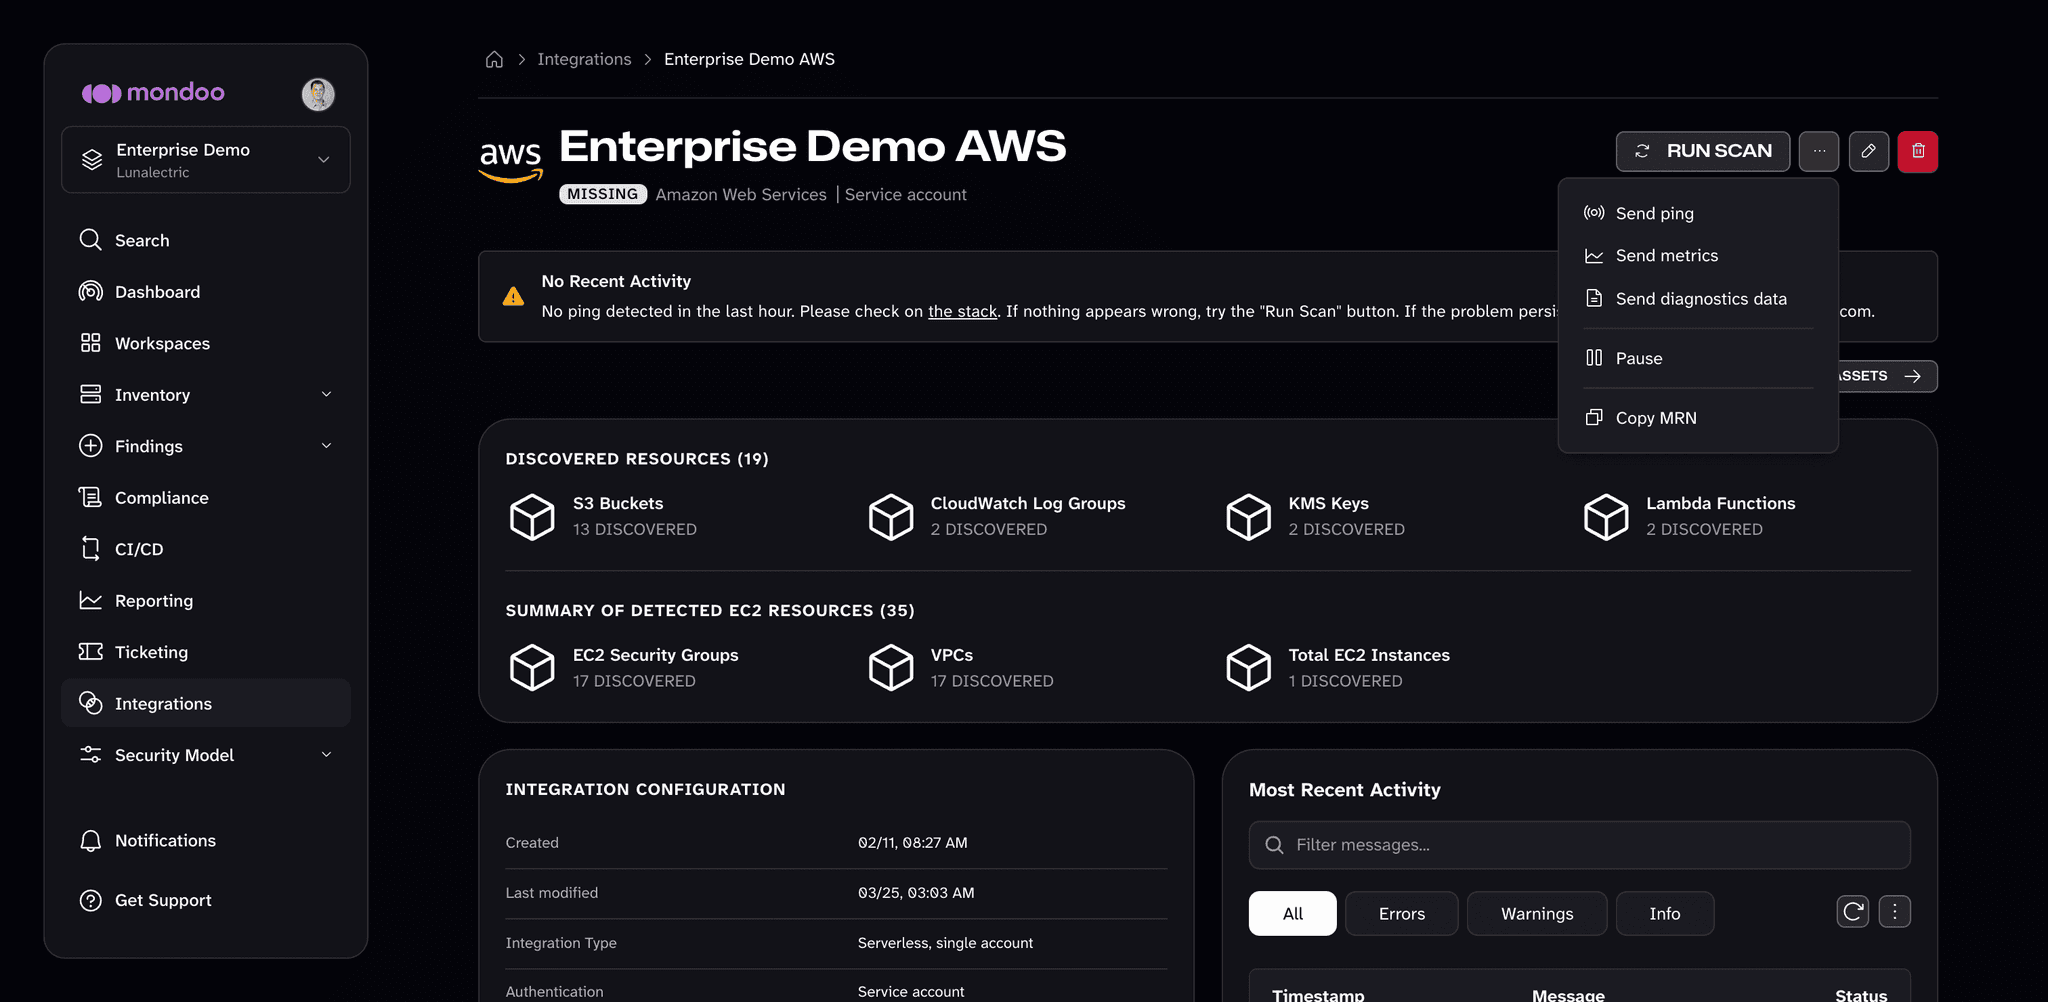This screenshot has width=2048, height=1002.
Task: Switch to the Warnings filter tab
Action: 1537,913
